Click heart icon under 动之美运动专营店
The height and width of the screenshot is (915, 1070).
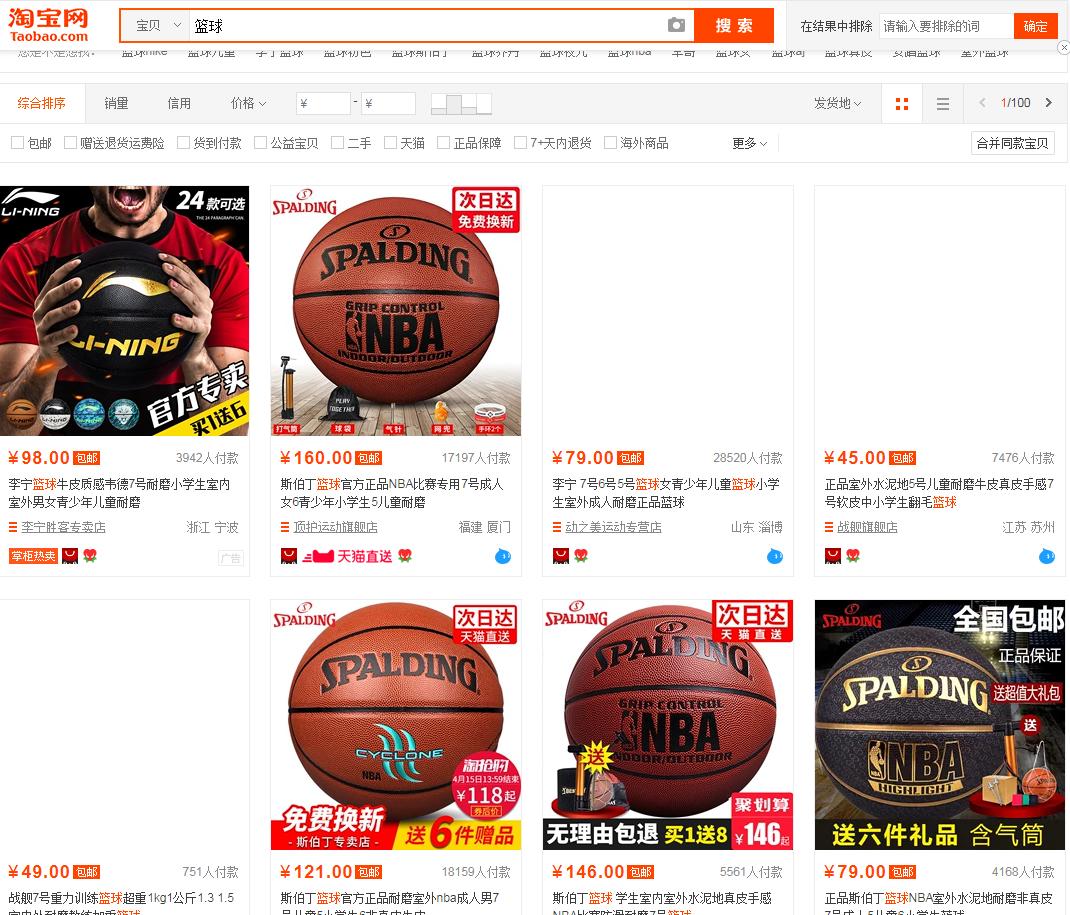(581, 555)
